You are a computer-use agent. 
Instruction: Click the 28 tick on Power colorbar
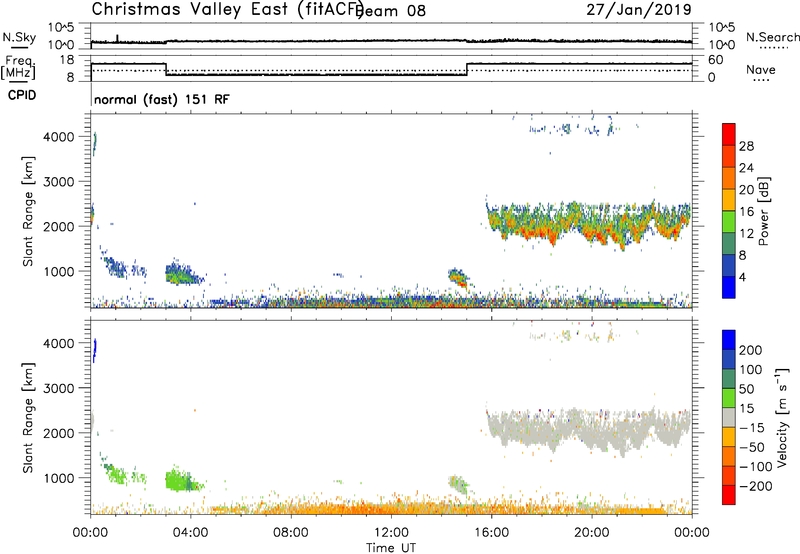746,146
